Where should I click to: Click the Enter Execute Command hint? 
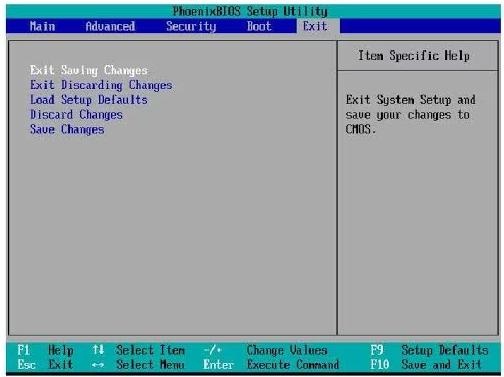pos(271,364)
